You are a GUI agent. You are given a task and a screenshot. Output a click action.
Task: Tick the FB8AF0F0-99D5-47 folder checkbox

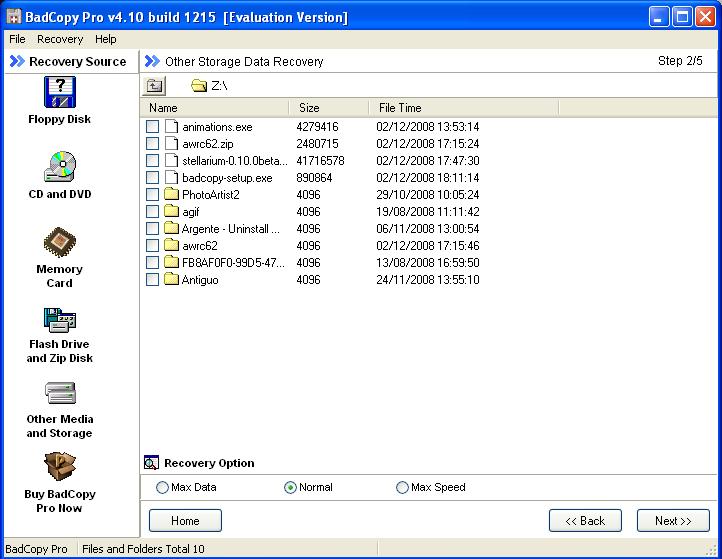click(152, 263)
